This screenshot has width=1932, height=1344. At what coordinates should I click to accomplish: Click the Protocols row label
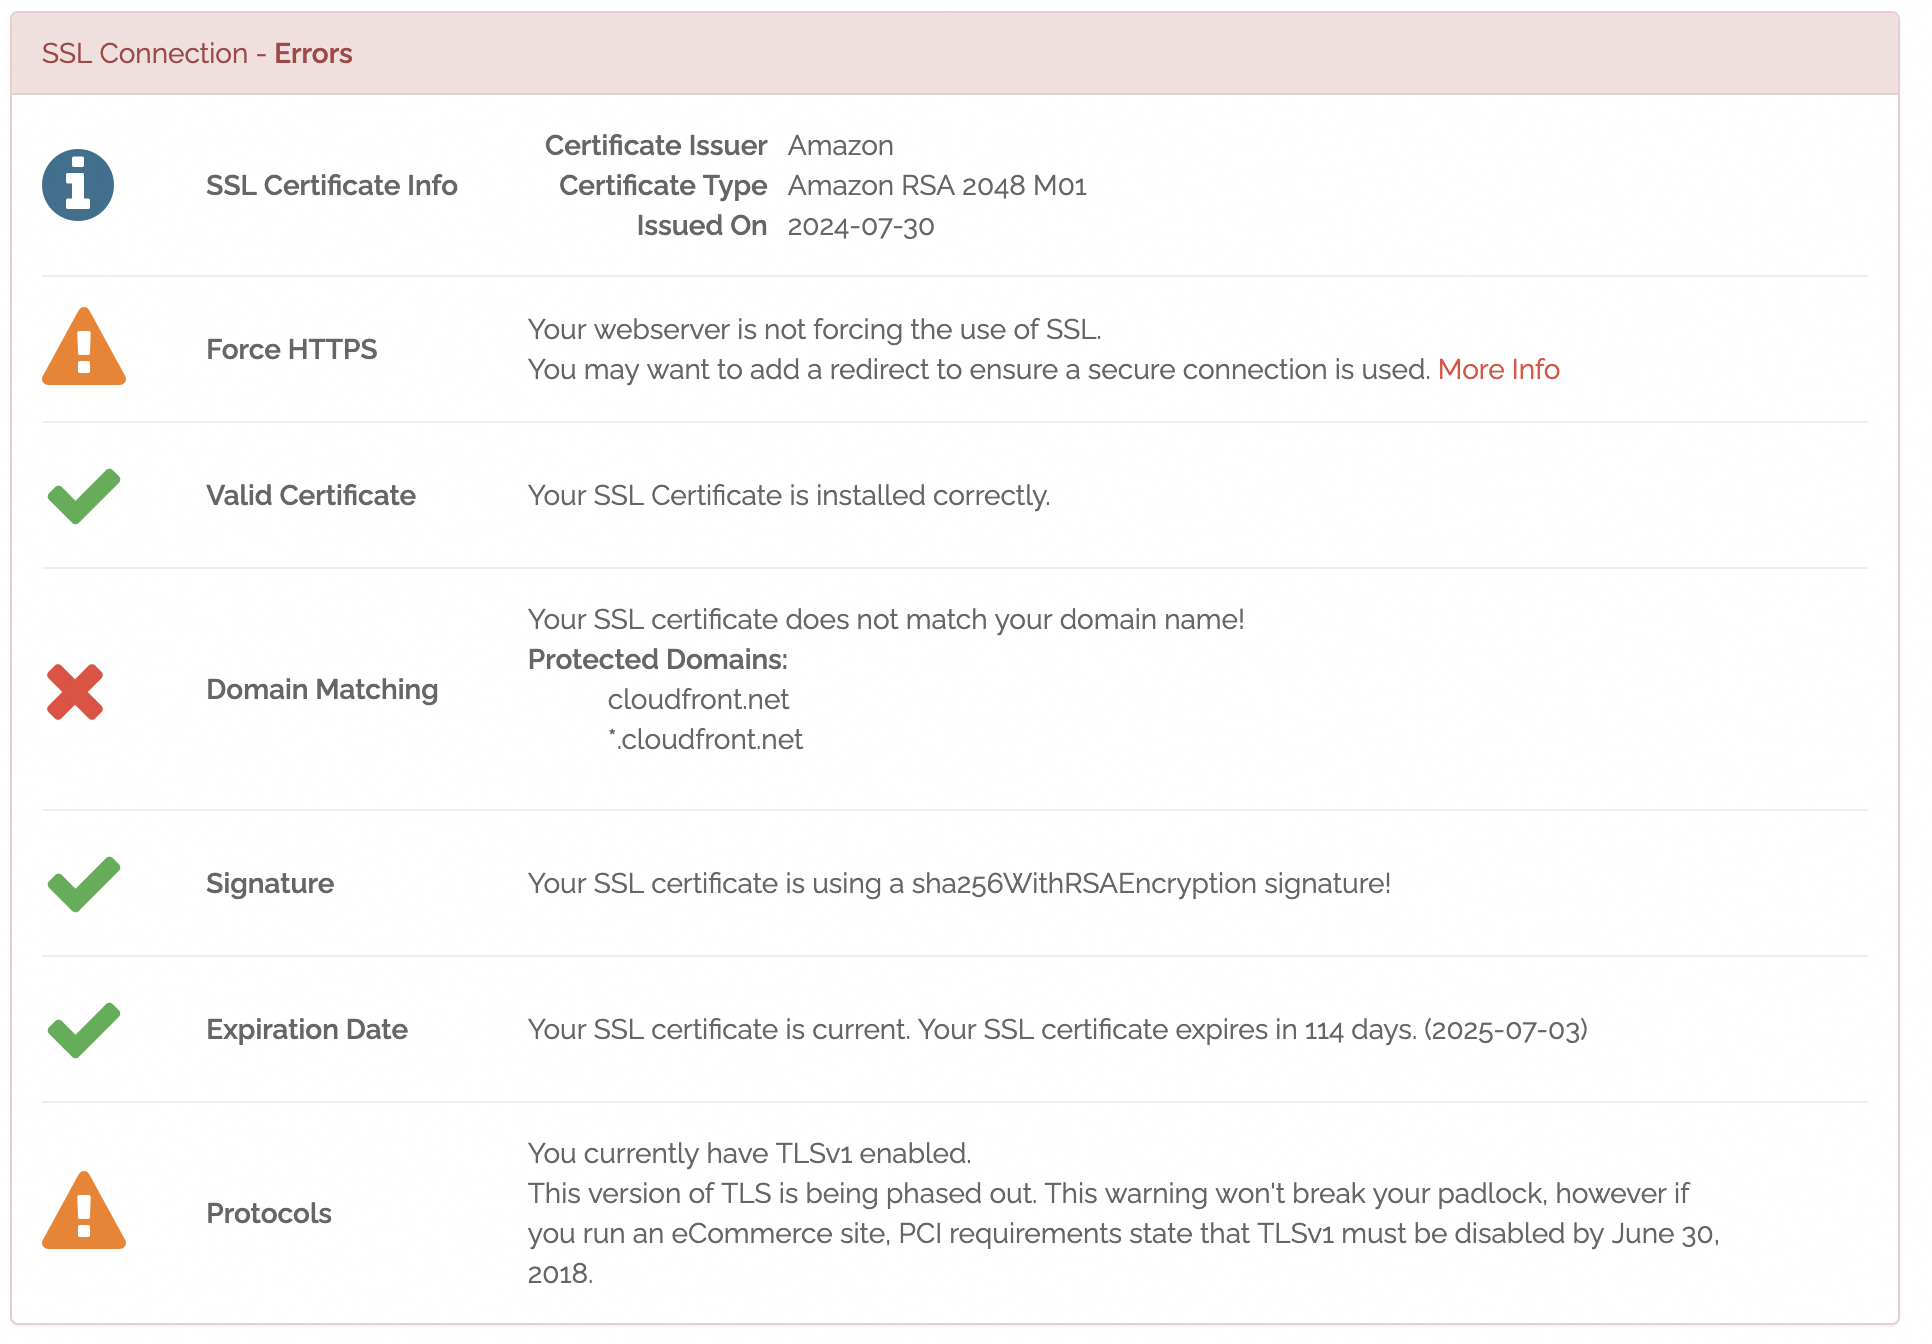(269, 1214)
